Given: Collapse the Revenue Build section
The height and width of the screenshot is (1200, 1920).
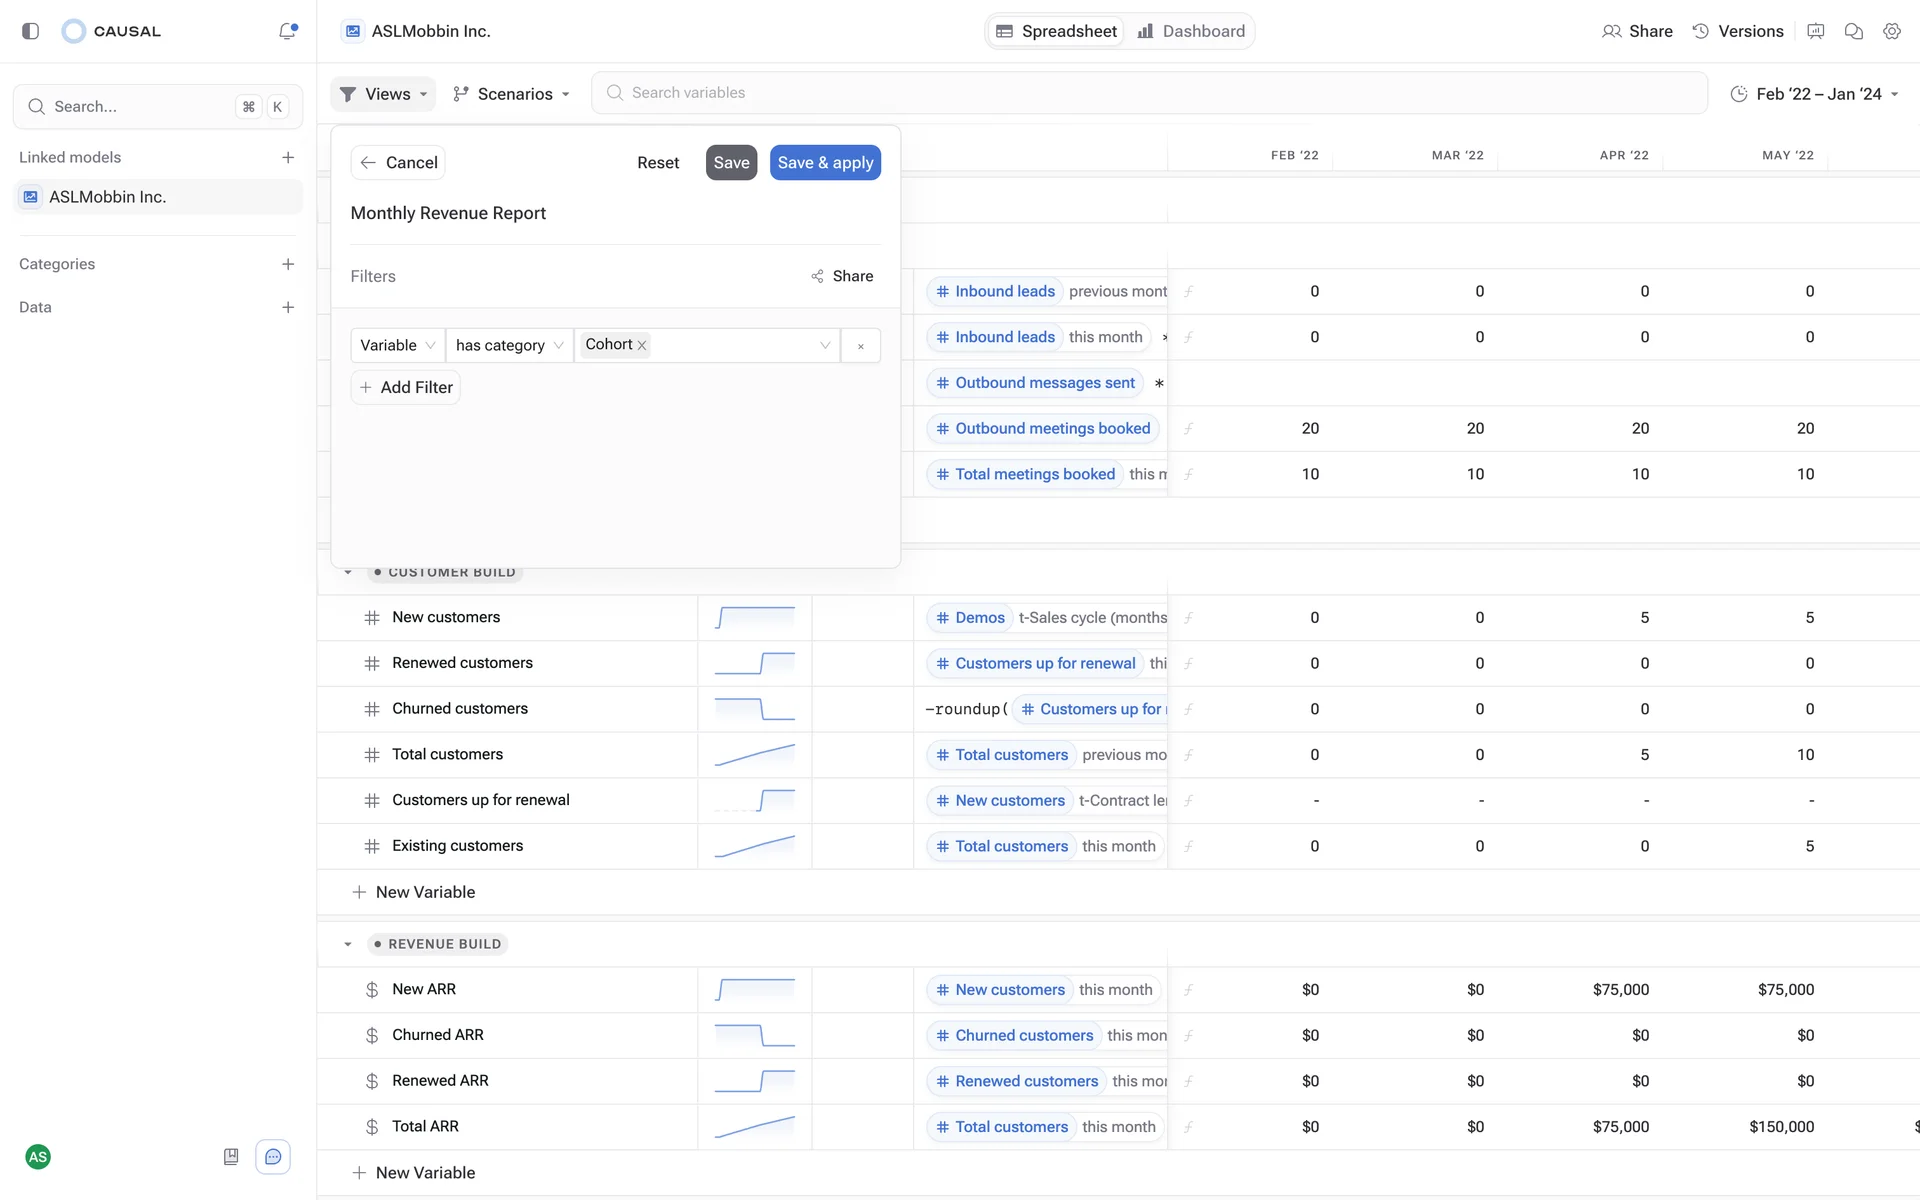Looking at the screenshot, I should pyautogui.click(x=348, y=944).
